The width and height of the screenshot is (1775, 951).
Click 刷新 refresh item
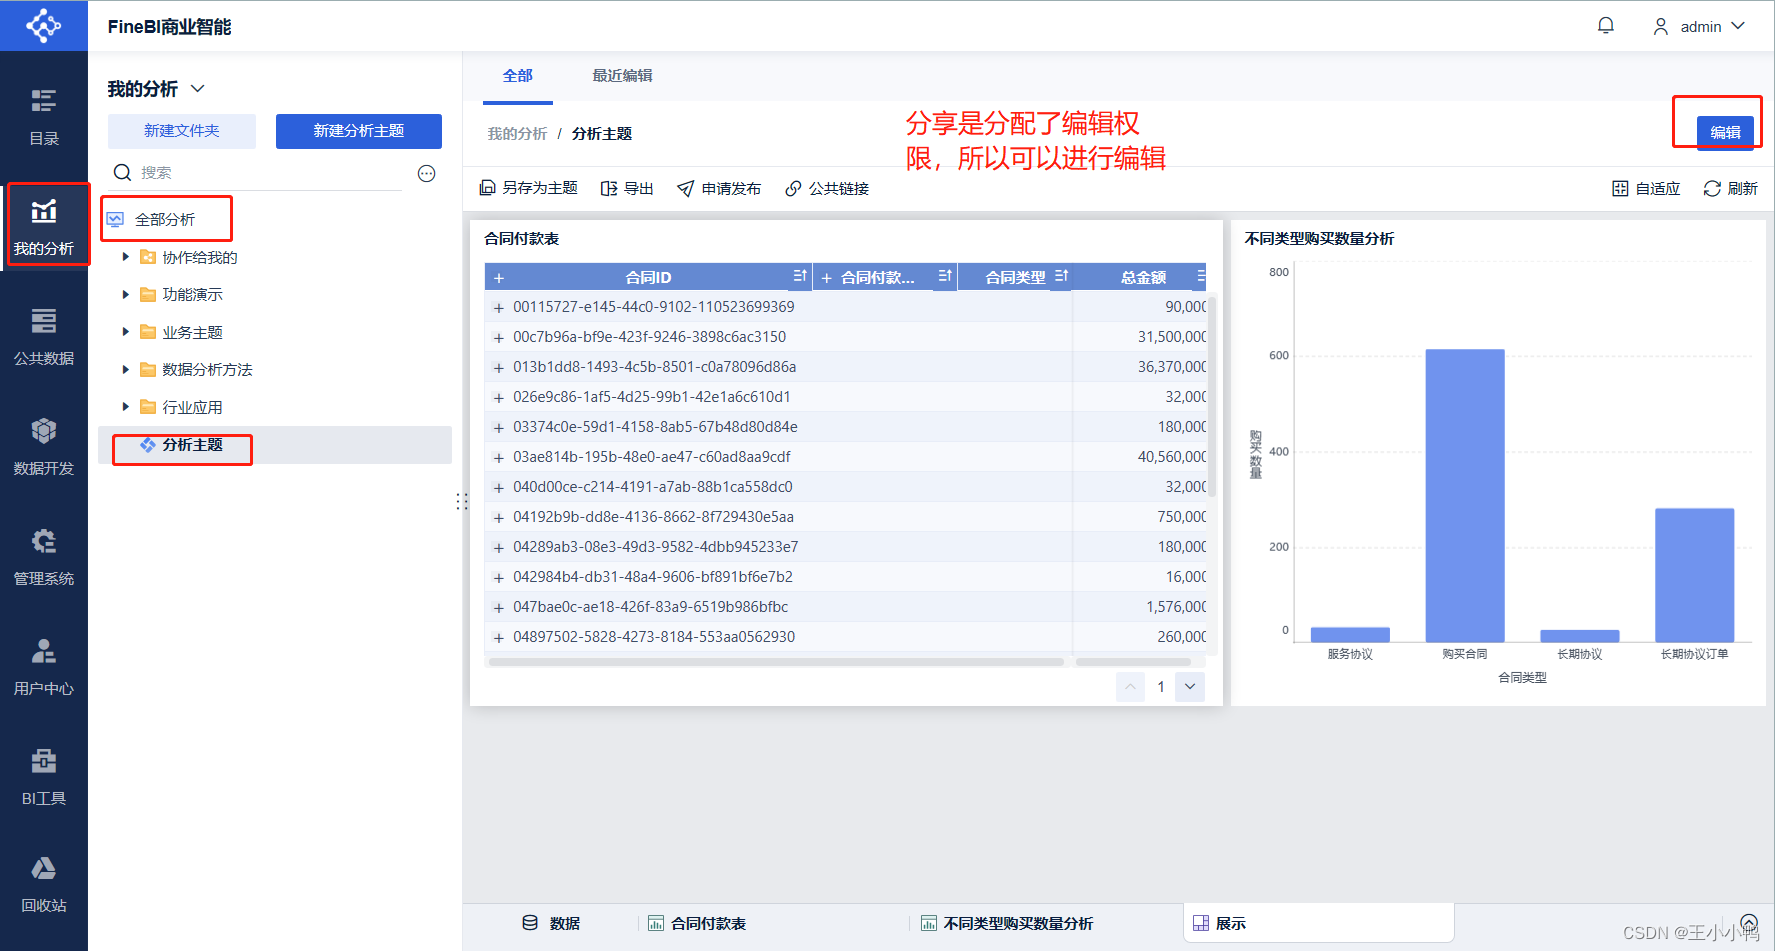[1731, 188]
